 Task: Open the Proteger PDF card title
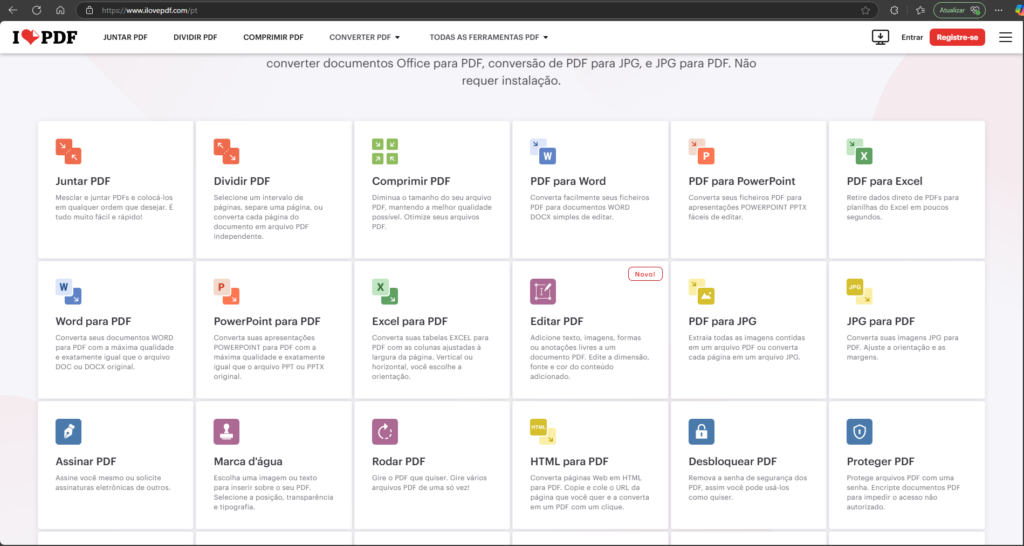point(880,461)
